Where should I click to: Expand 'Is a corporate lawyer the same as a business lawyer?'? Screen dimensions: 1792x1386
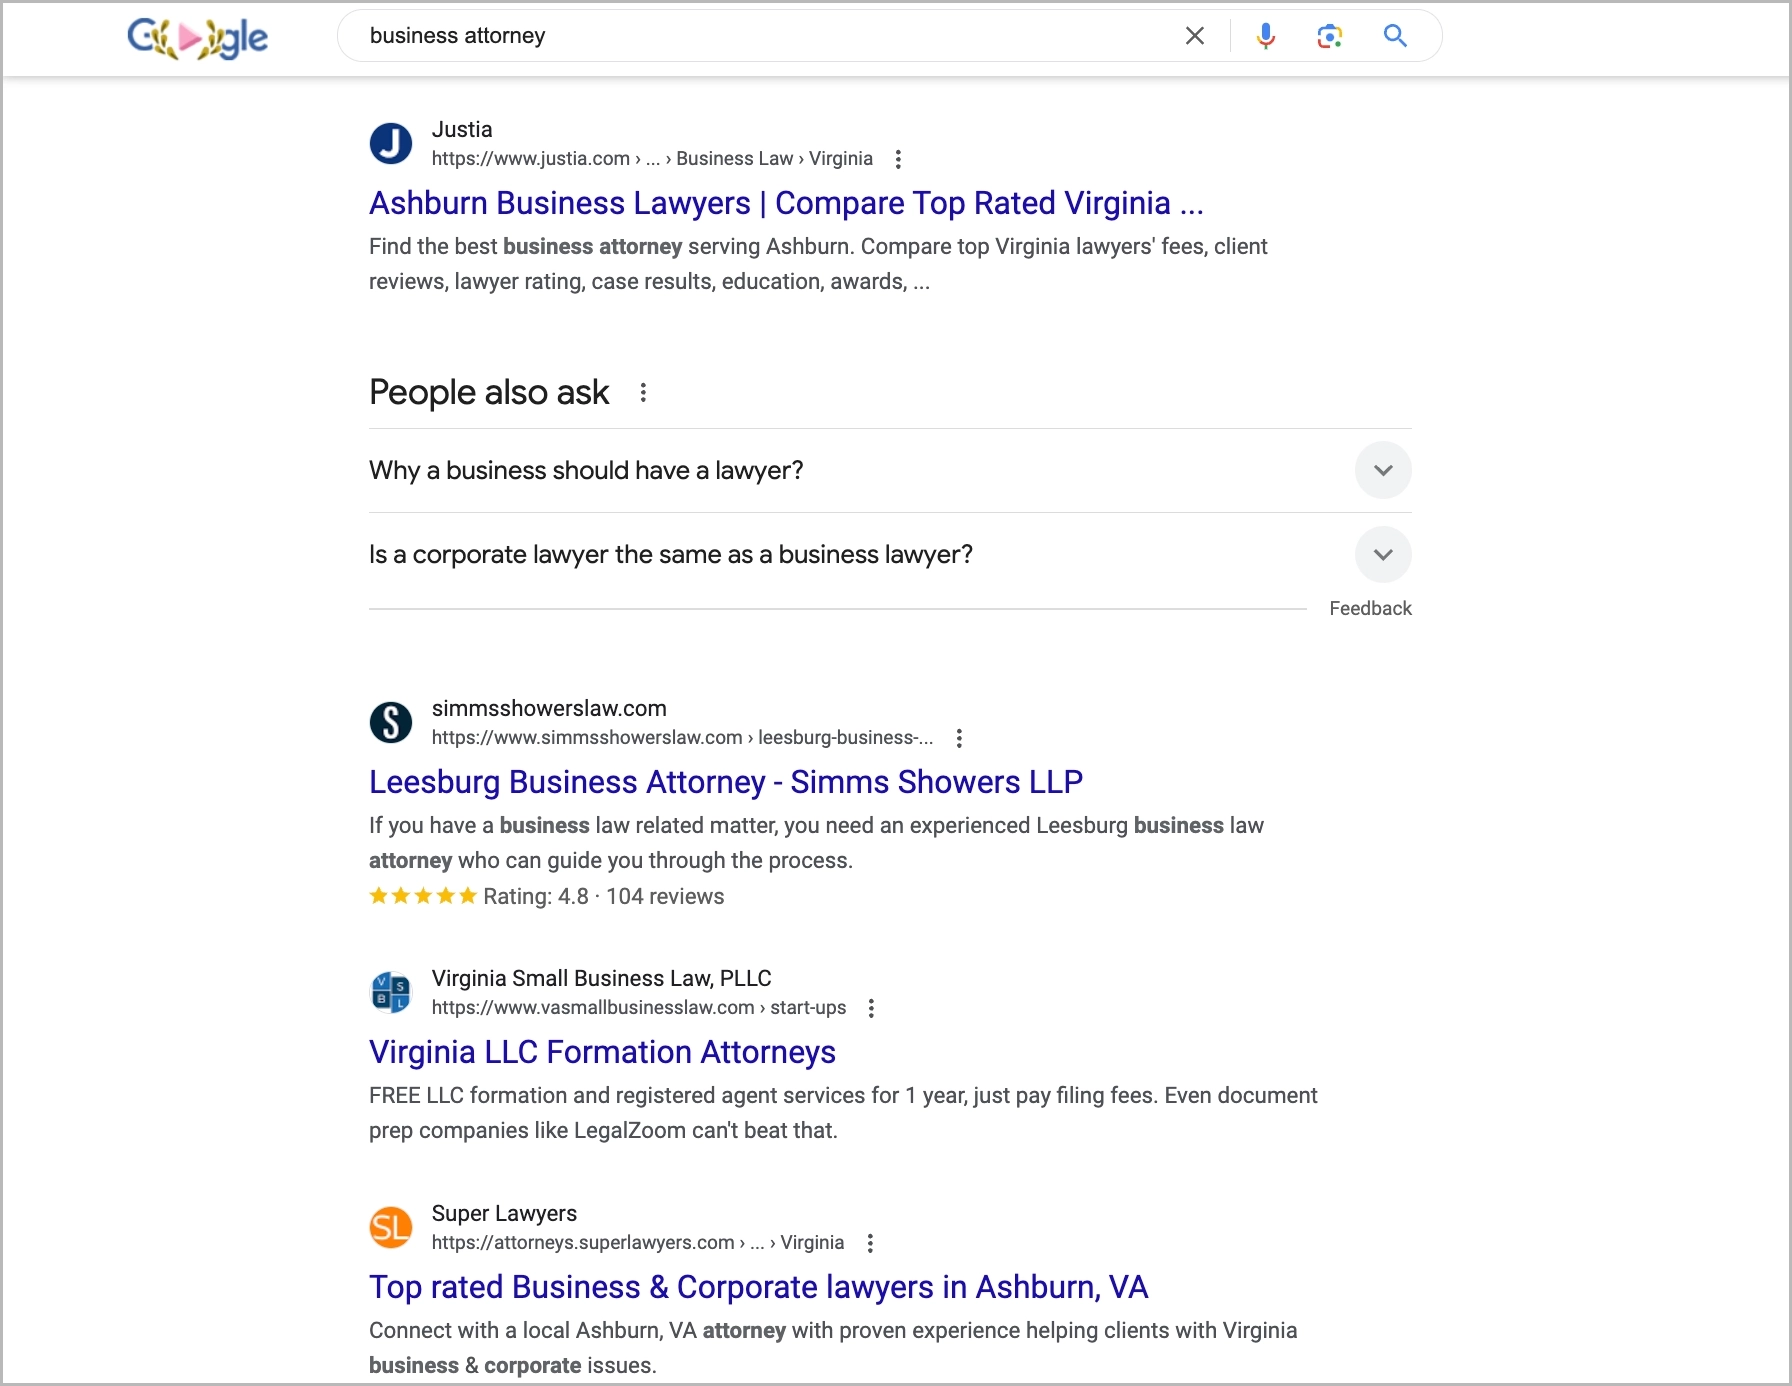(x=1383, y=554)
